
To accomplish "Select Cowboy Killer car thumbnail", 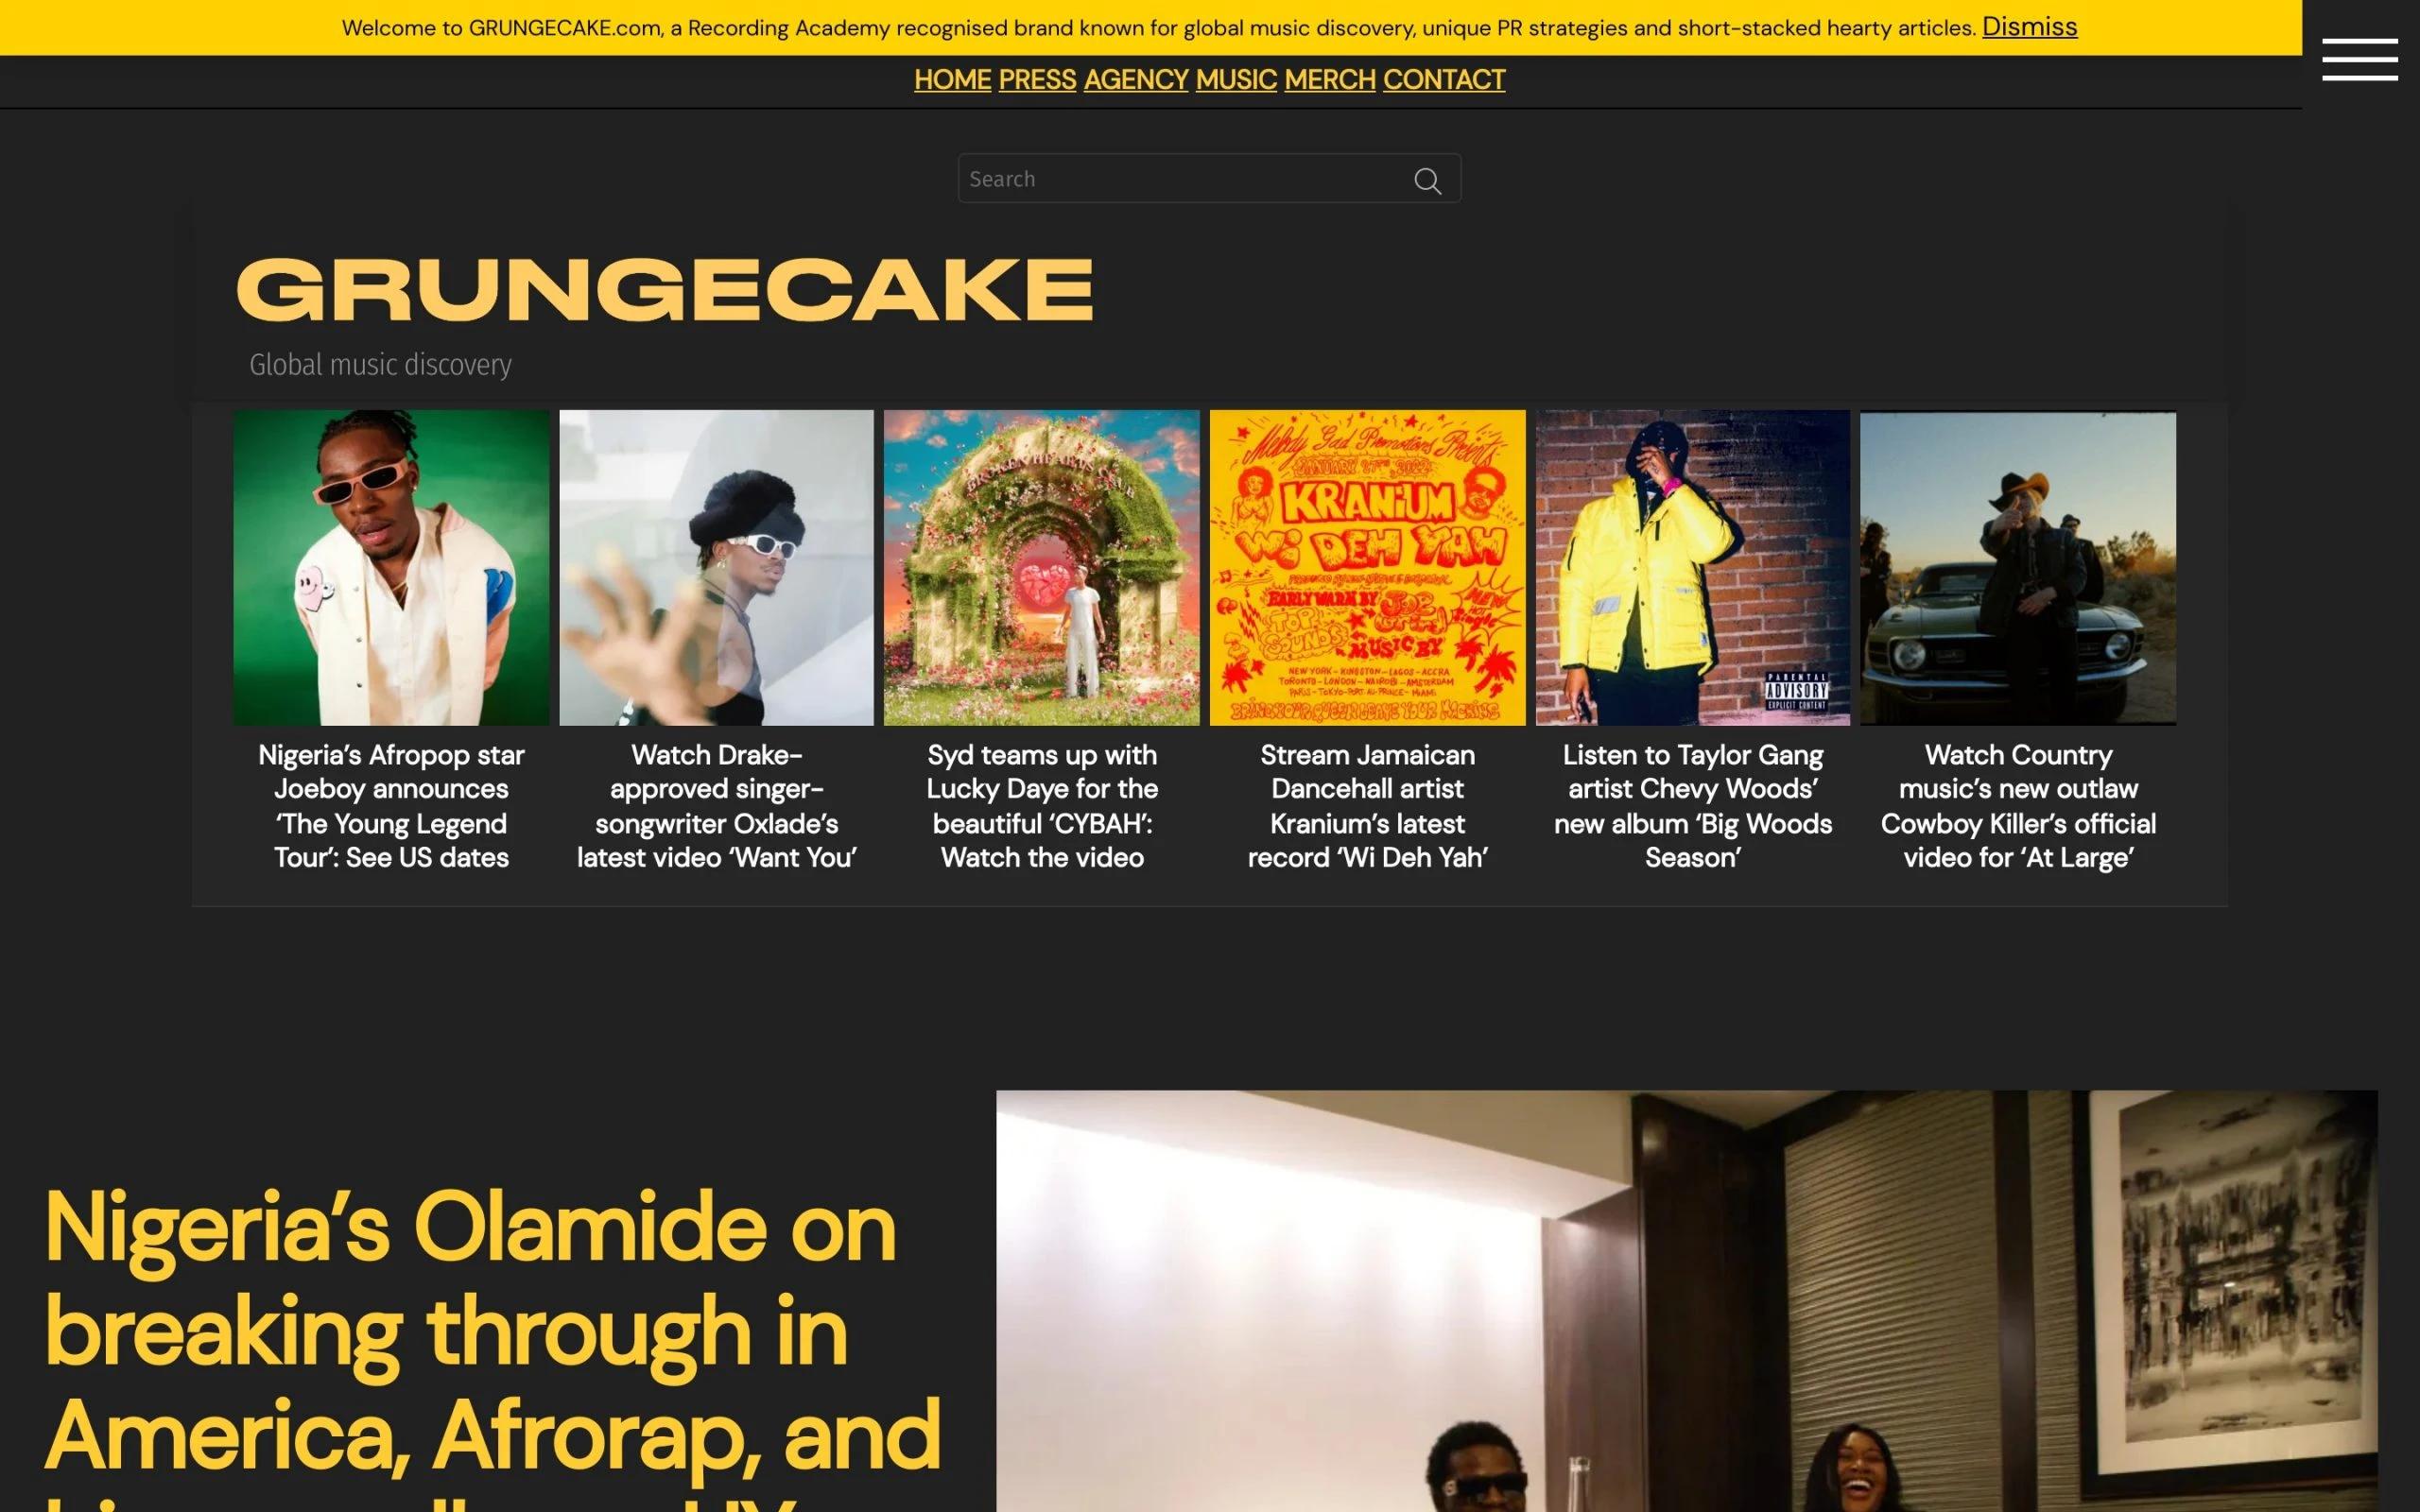I will [2018, 567].
